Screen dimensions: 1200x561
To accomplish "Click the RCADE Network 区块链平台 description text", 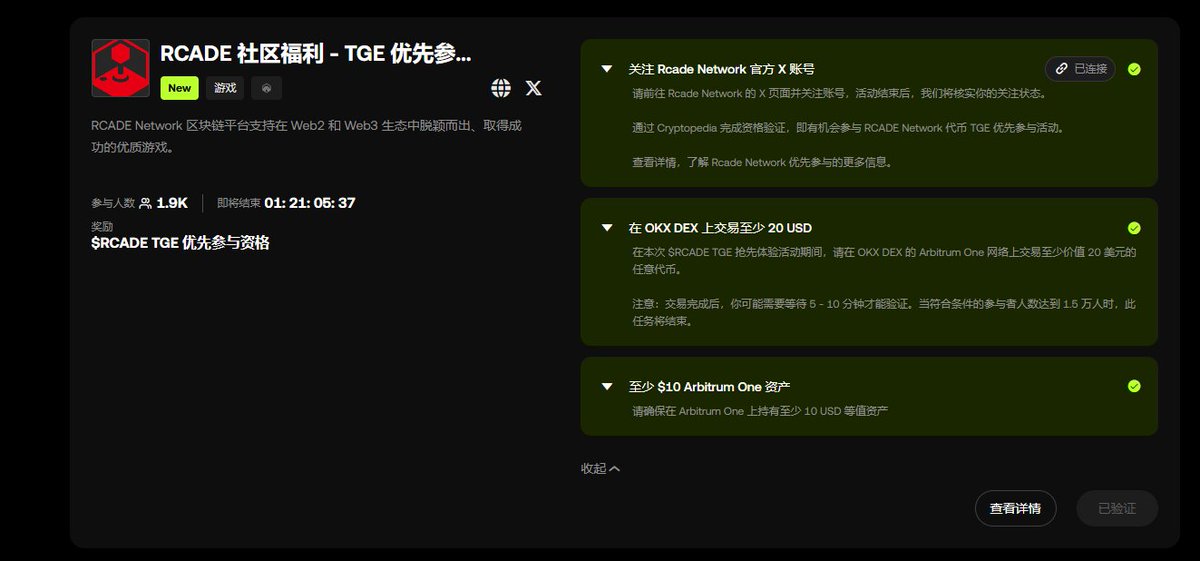I will (306, 136).
